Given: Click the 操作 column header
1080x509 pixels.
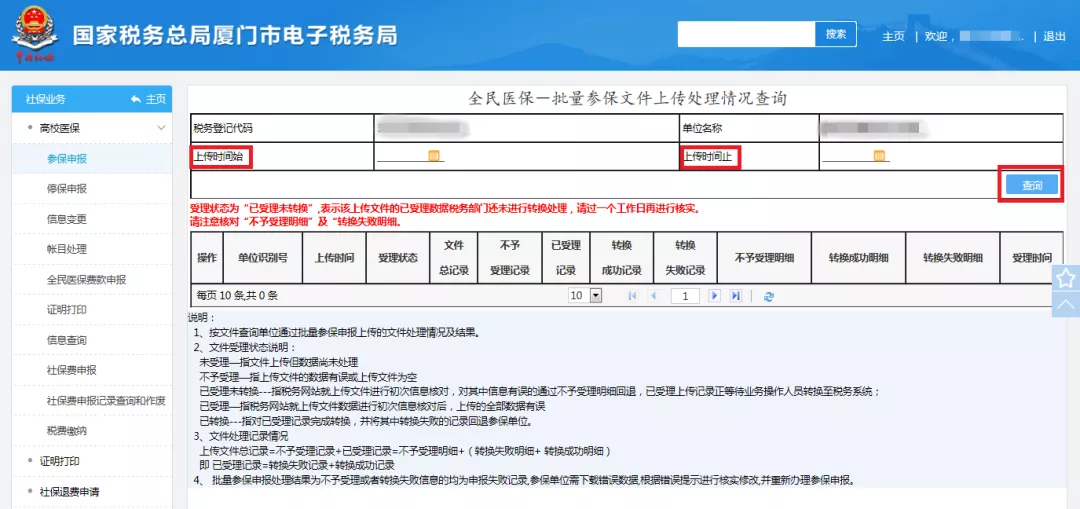Looking at the screenshot, I should (x=207, y=258).
